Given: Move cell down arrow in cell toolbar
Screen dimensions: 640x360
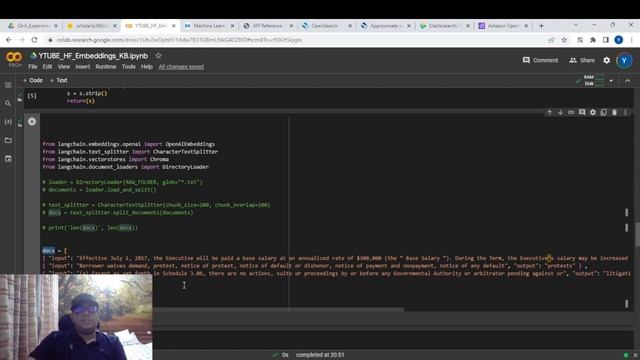Looking at the screenshot, I should point(560,112).
